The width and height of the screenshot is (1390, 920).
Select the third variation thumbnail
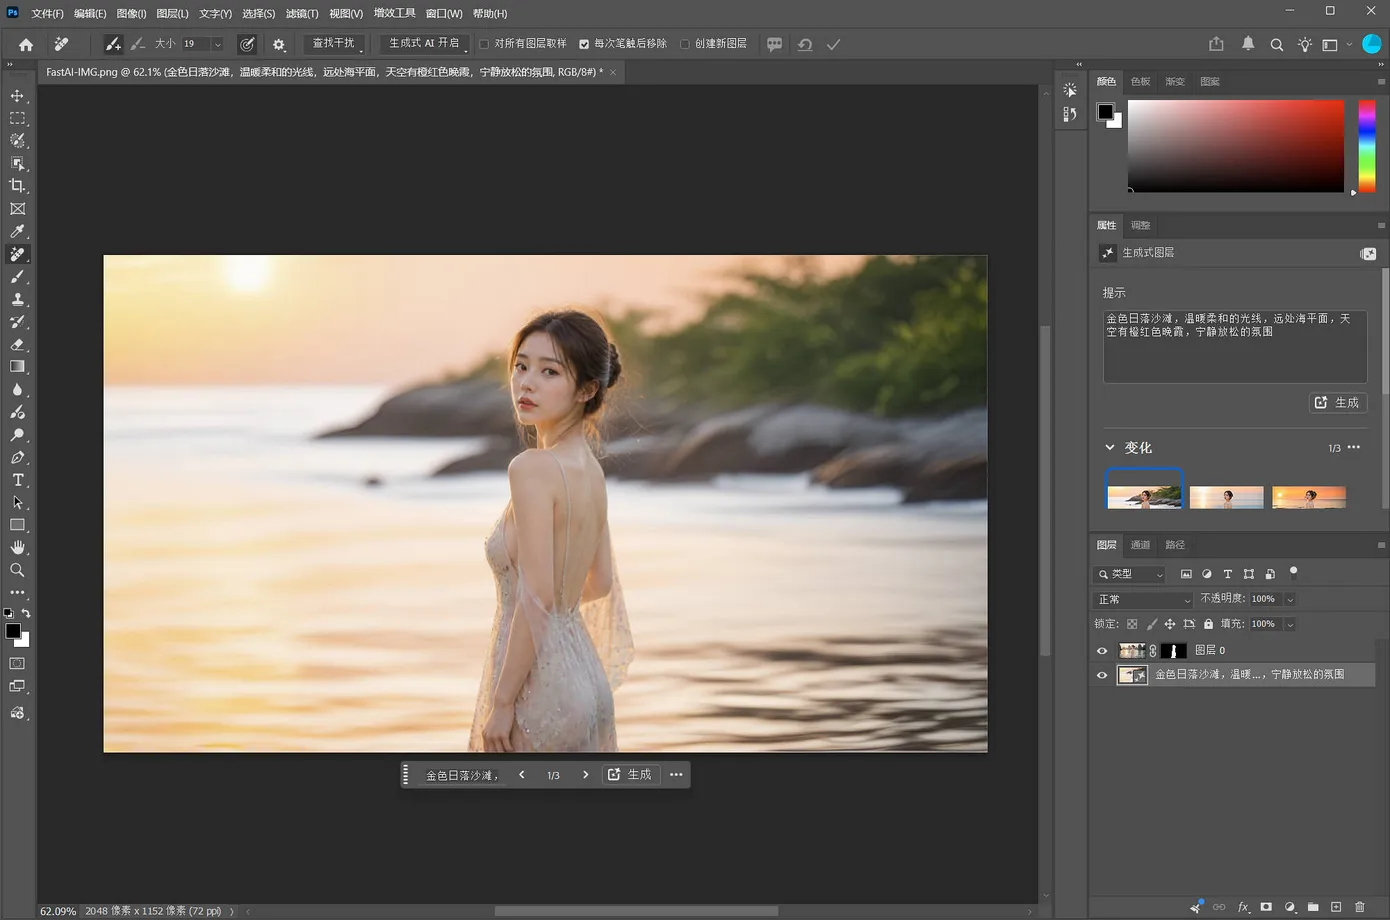(1309, 497)
